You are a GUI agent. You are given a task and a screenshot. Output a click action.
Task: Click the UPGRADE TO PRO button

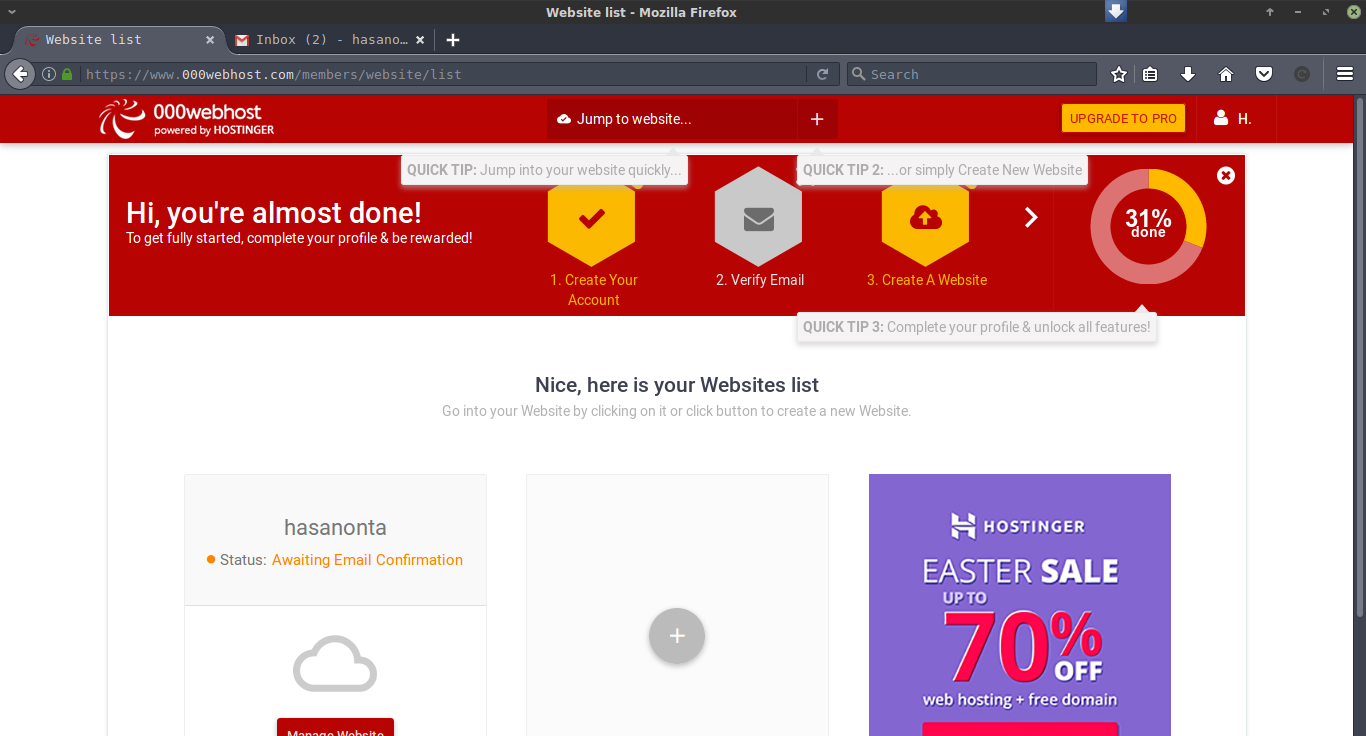pyautogui.click(x=1123, y=118)
